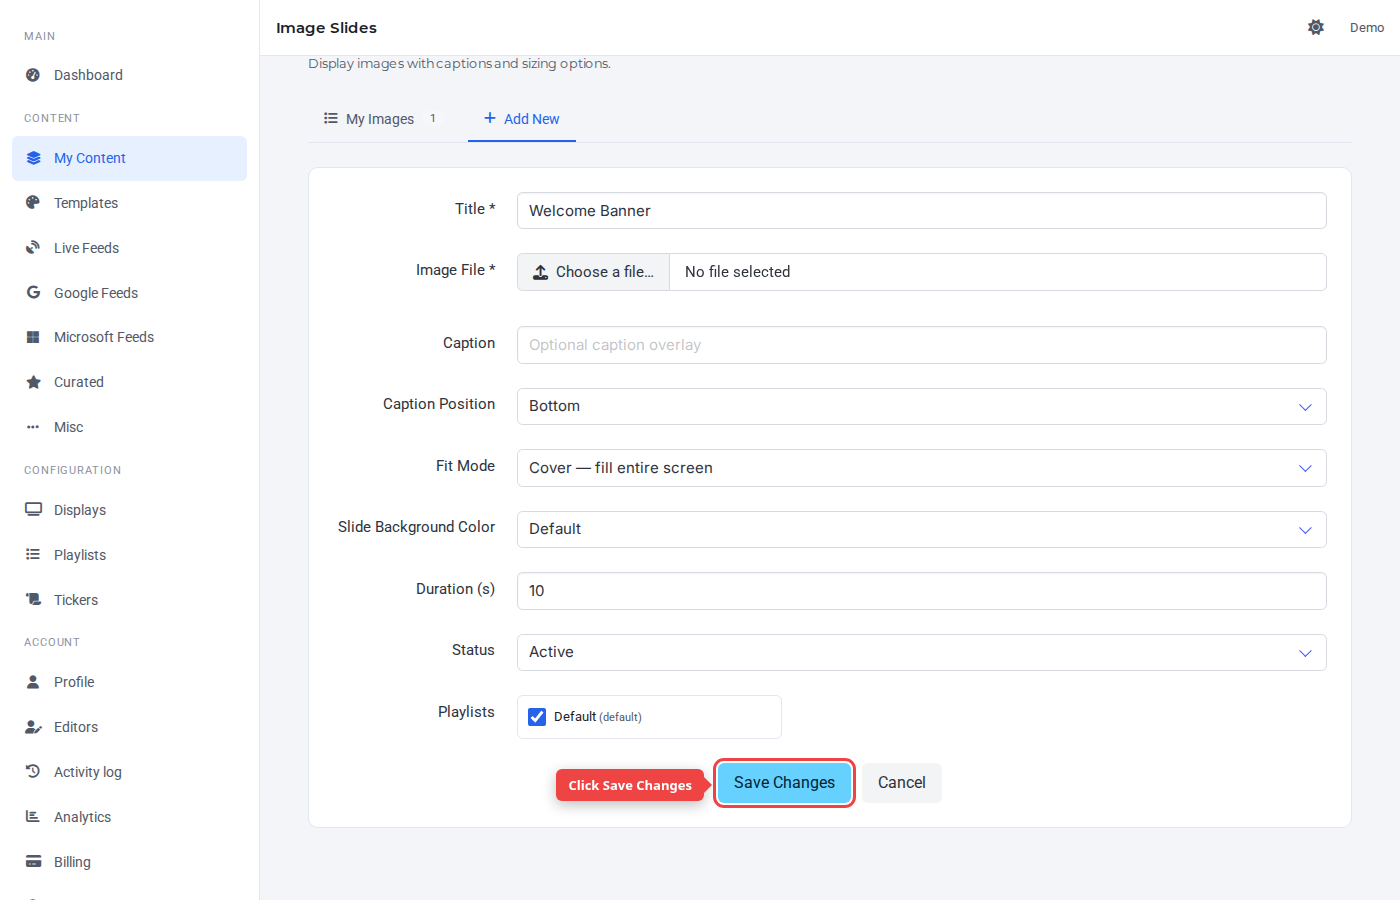Click the Billing card icon
The width and height of the screenshot is (1400, 900).
coord(33,861)
